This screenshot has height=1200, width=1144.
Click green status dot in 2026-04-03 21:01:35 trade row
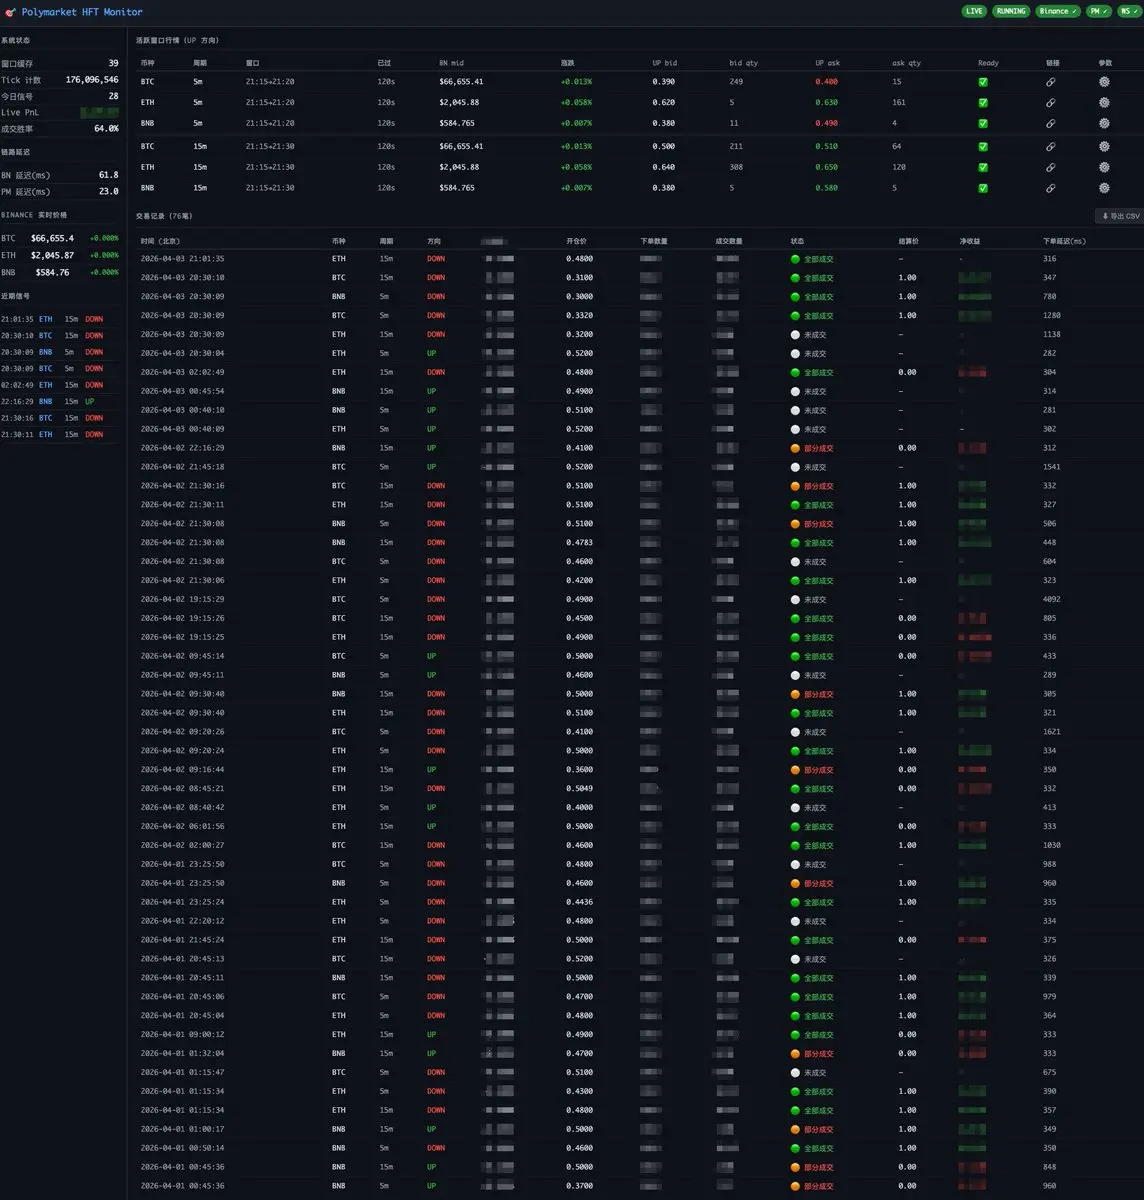[x=796, y=259]
